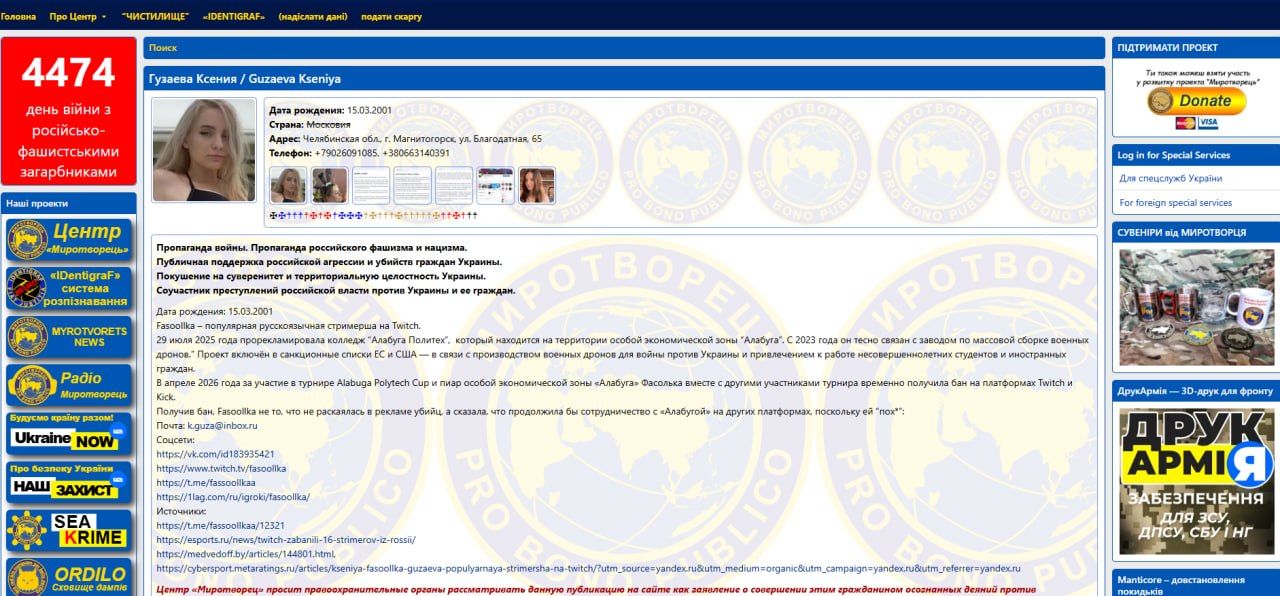Open the esports.ru news source link
The image size is (1280, 596).
click(x=286, y=539)
